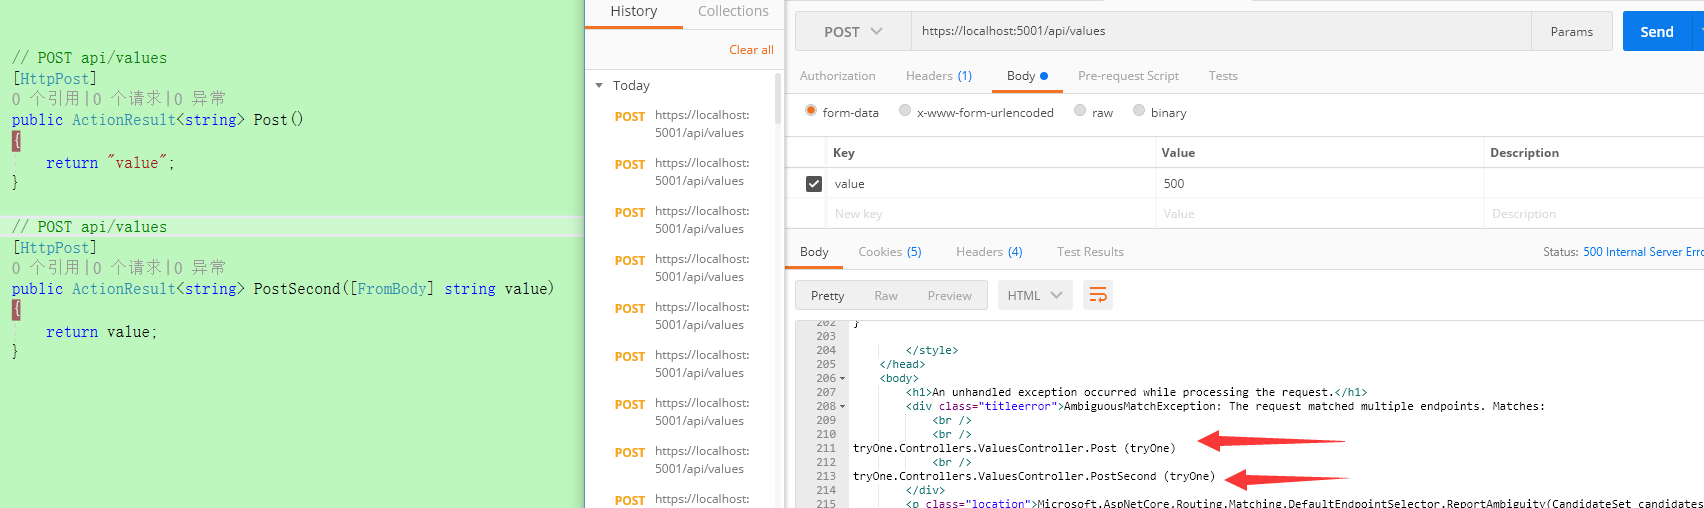
Task: Click the Params button
Action: 1571,32
